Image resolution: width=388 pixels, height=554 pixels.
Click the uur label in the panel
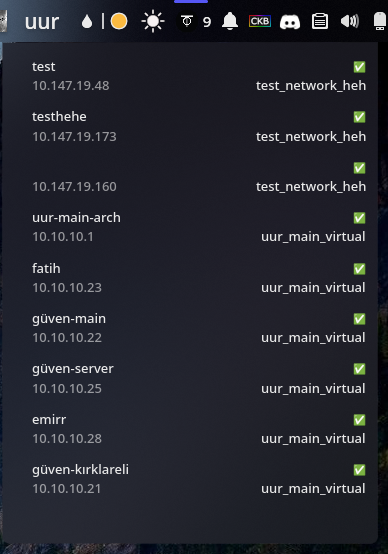(x=42, y=22)
